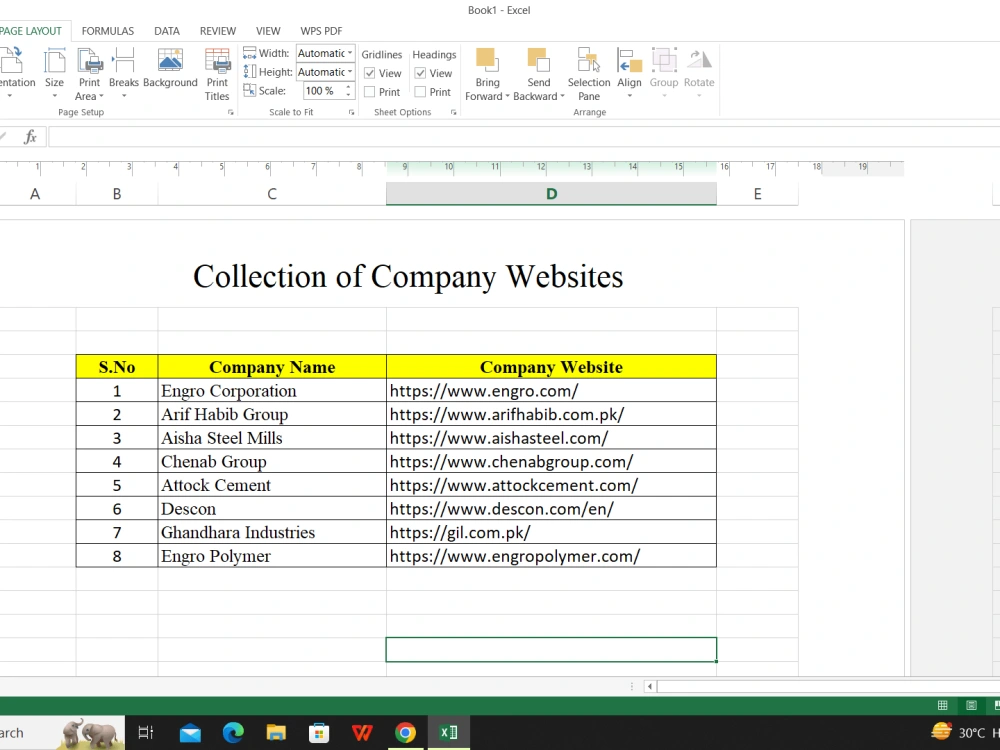Select the Background tool
This screenshot has width=1000, height=750.
click(x=170, y=70)
